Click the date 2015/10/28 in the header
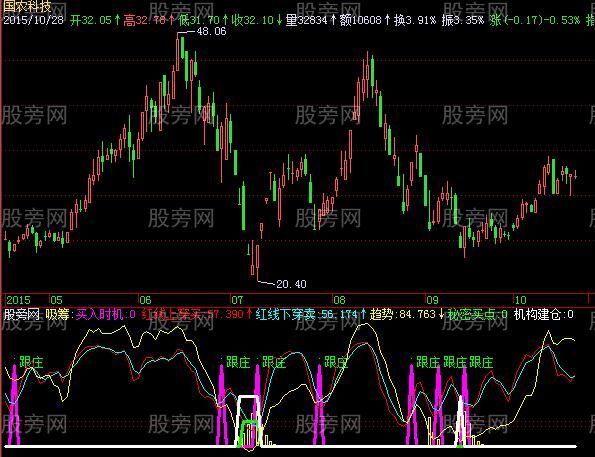595x457 pixels. (33, 20)
